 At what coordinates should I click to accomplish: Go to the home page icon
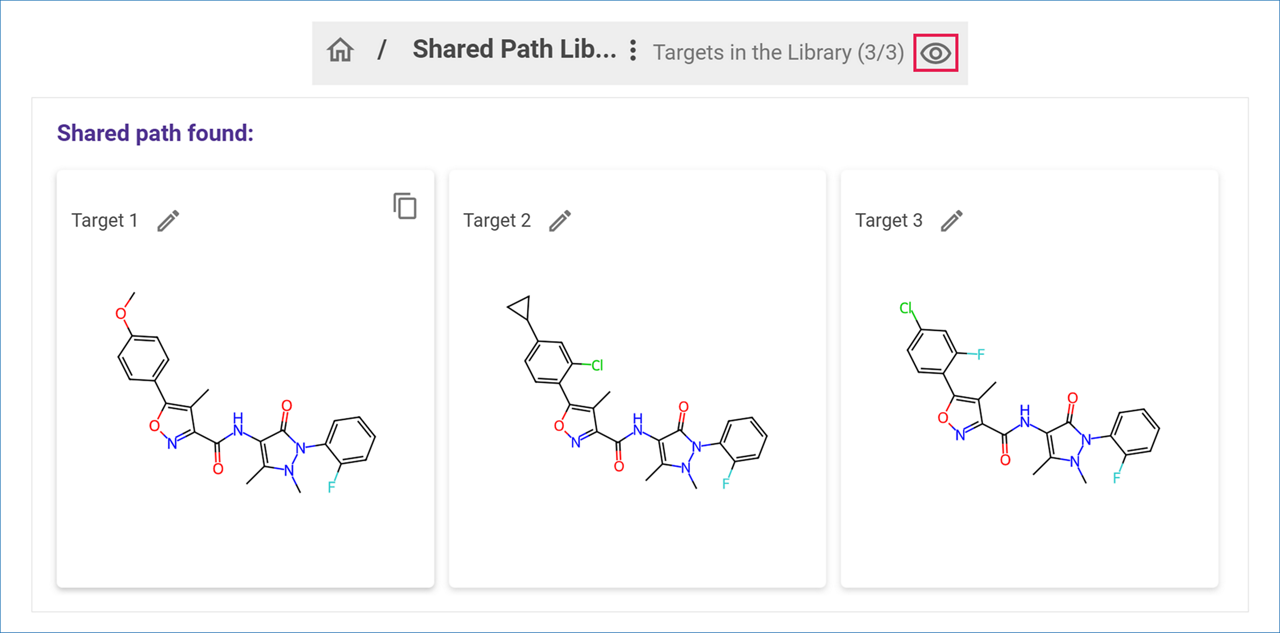[340, 51]
